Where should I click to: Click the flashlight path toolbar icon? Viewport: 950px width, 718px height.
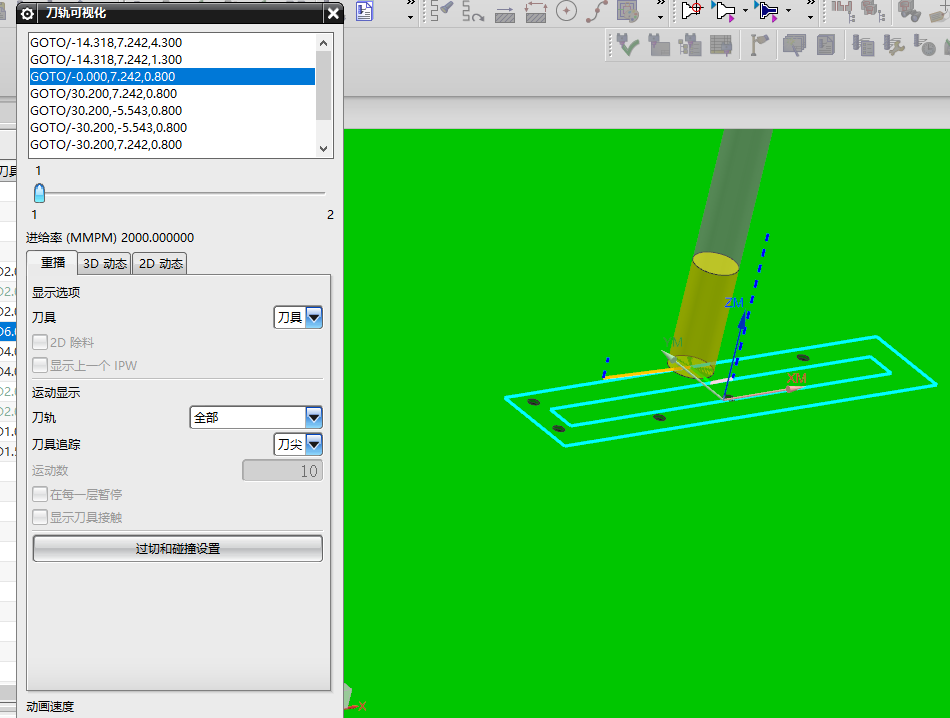click(442, 11)
